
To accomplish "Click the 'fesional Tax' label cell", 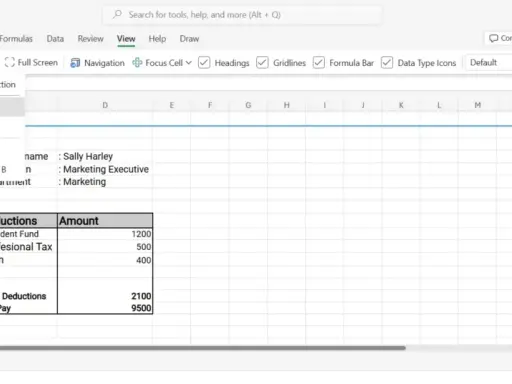I will [x=28, y=247].
